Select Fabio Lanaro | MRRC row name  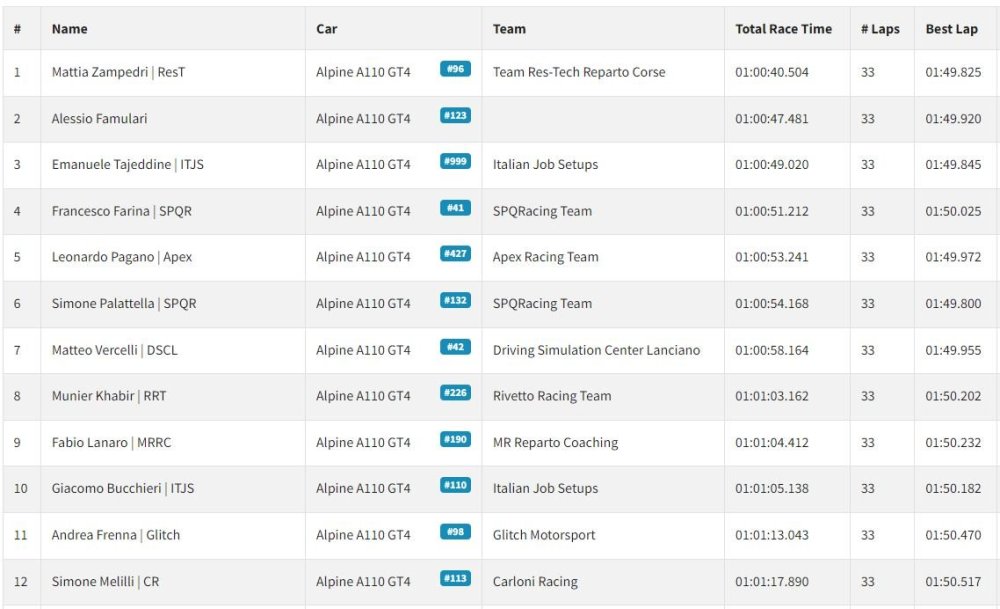coord(112,443)
